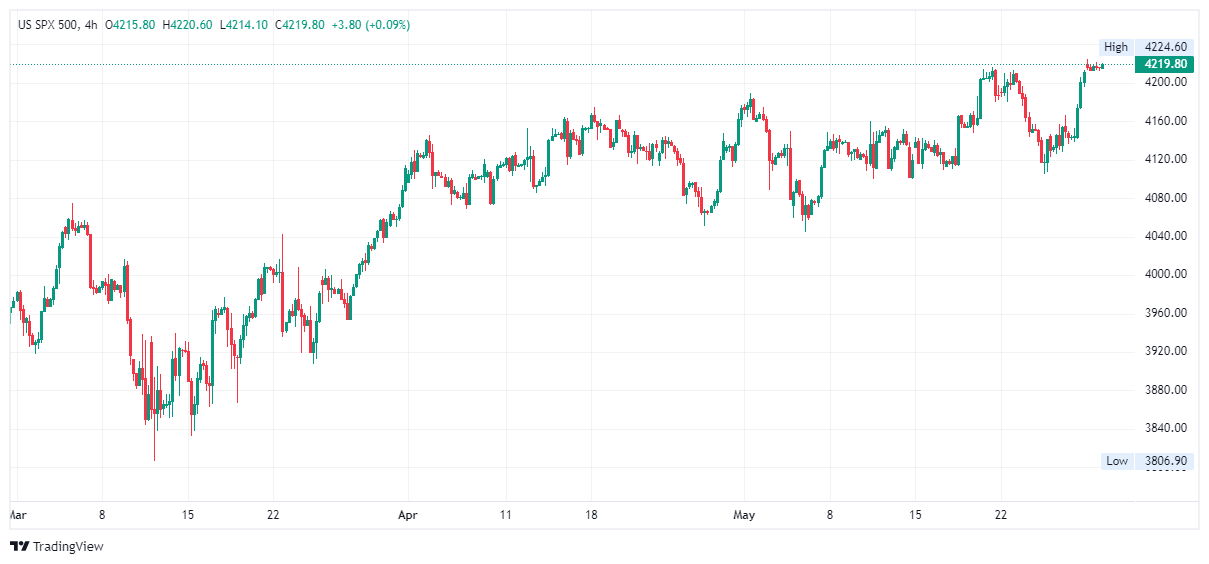The width and height of the screenshot is (1209, 564).
Task: Click the 4h interval label
Action: 91,25
